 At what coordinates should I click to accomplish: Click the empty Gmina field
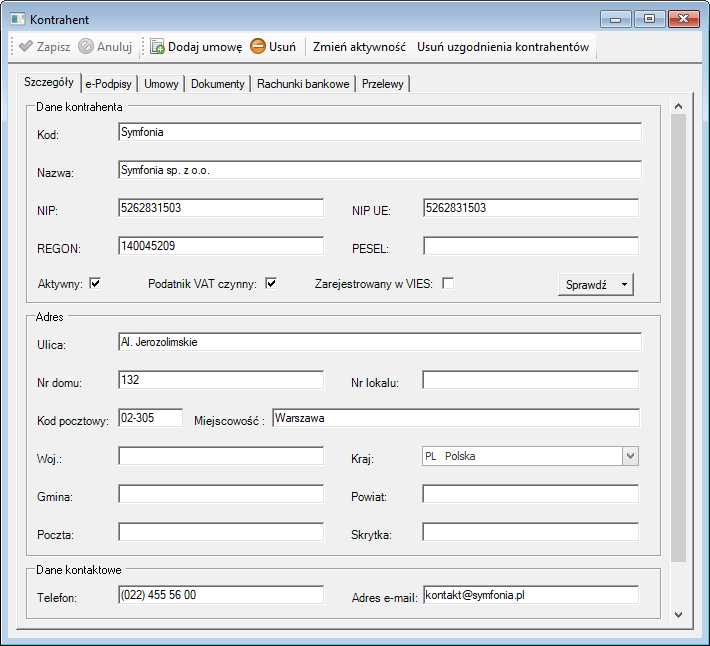[221, 494]
